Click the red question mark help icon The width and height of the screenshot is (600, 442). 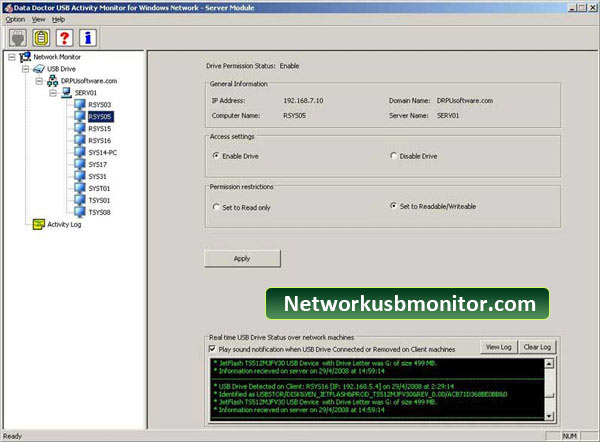click(x=64, y=38)
